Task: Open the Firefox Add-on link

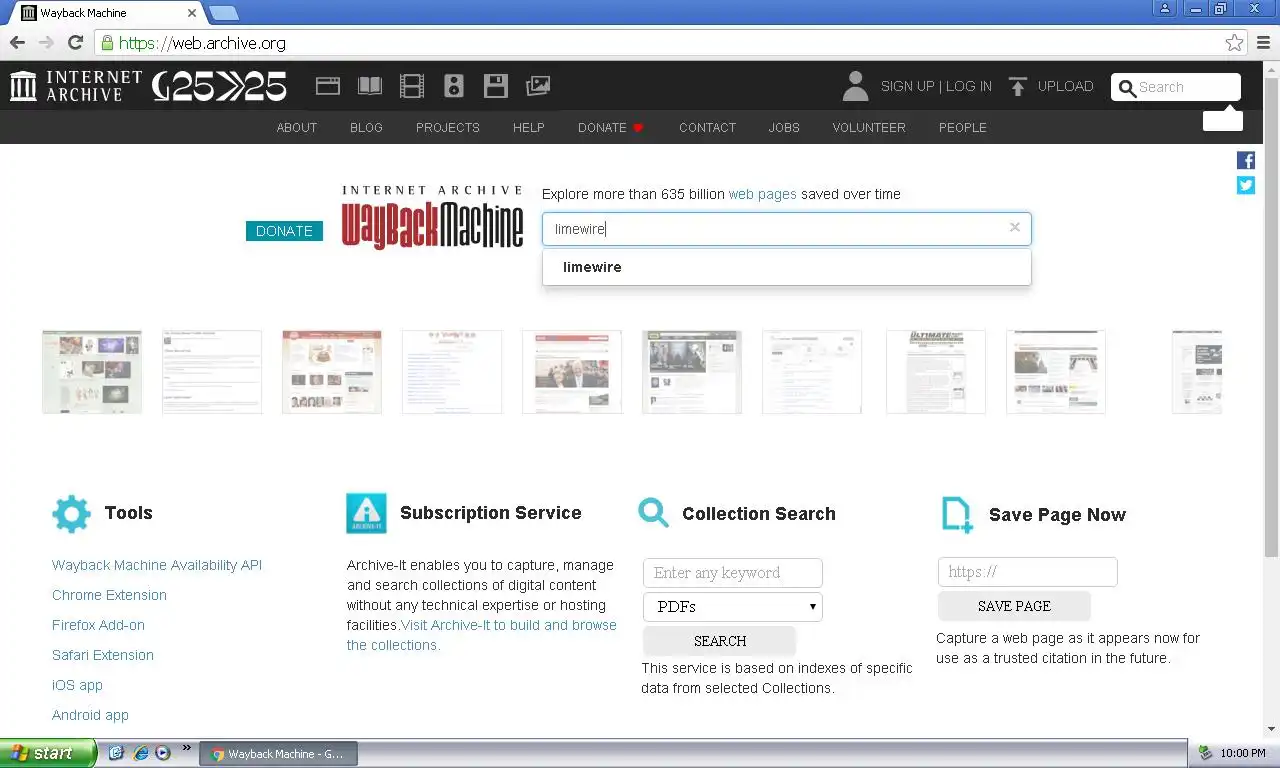Action: point(98,625)
